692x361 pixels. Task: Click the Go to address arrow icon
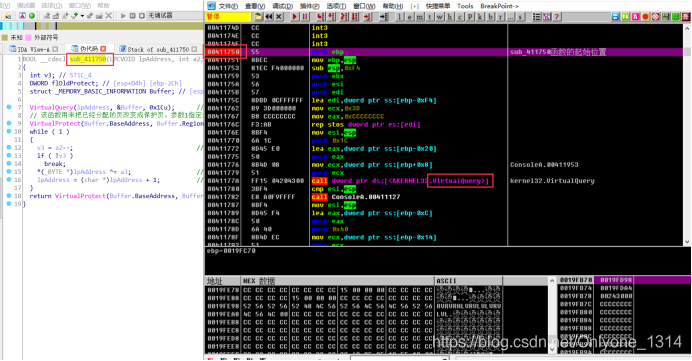click(384, 17)
